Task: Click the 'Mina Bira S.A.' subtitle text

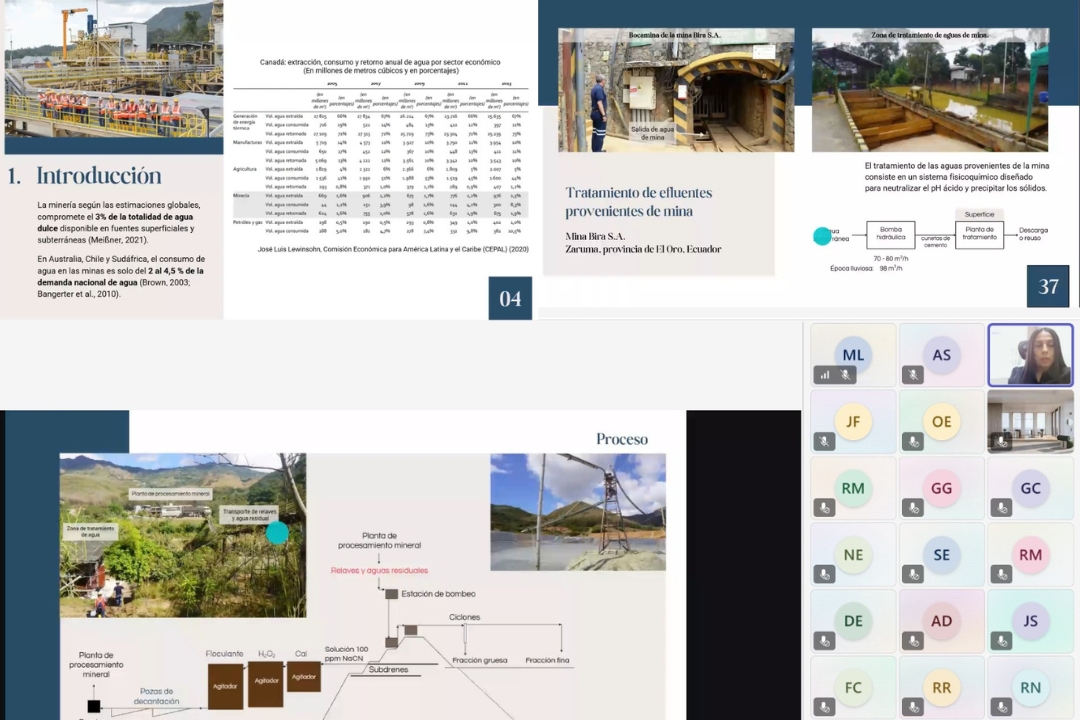Action: pos(595,236)
